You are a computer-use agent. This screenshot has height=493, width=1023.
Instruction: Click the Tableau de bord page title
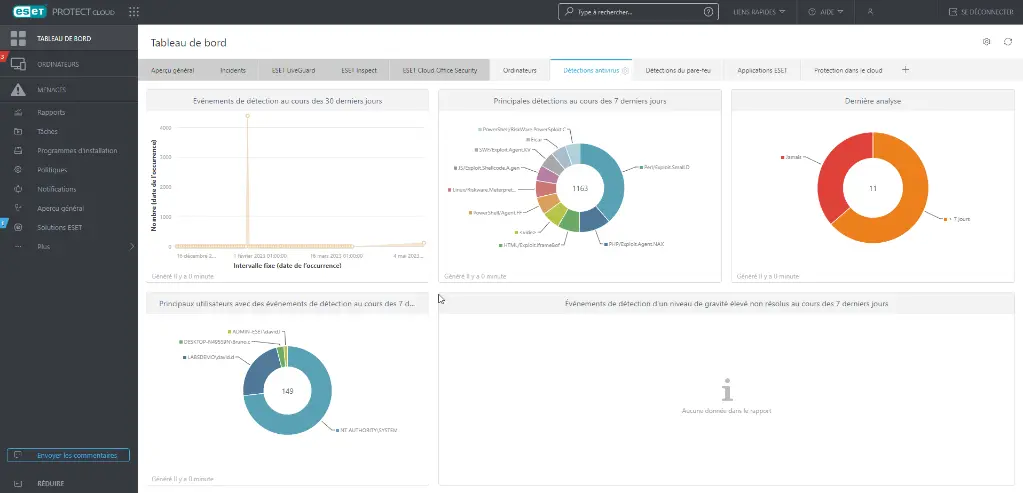pyautogui.click(x=189, y=42)
